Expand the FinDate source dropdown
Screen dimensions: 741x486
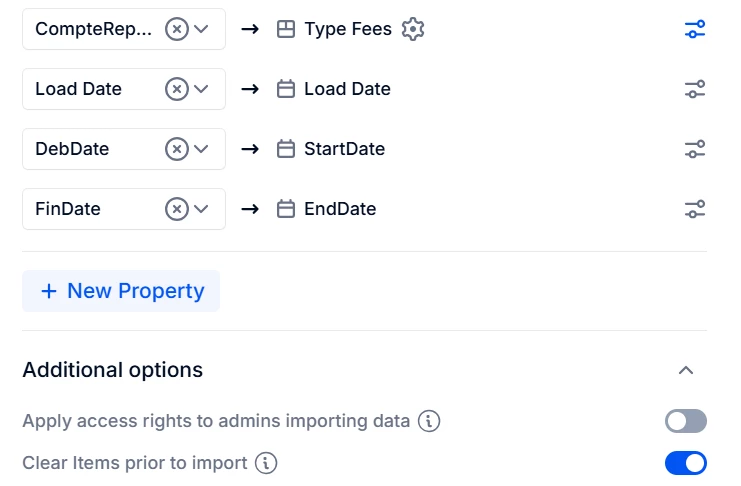click(202, 209)
